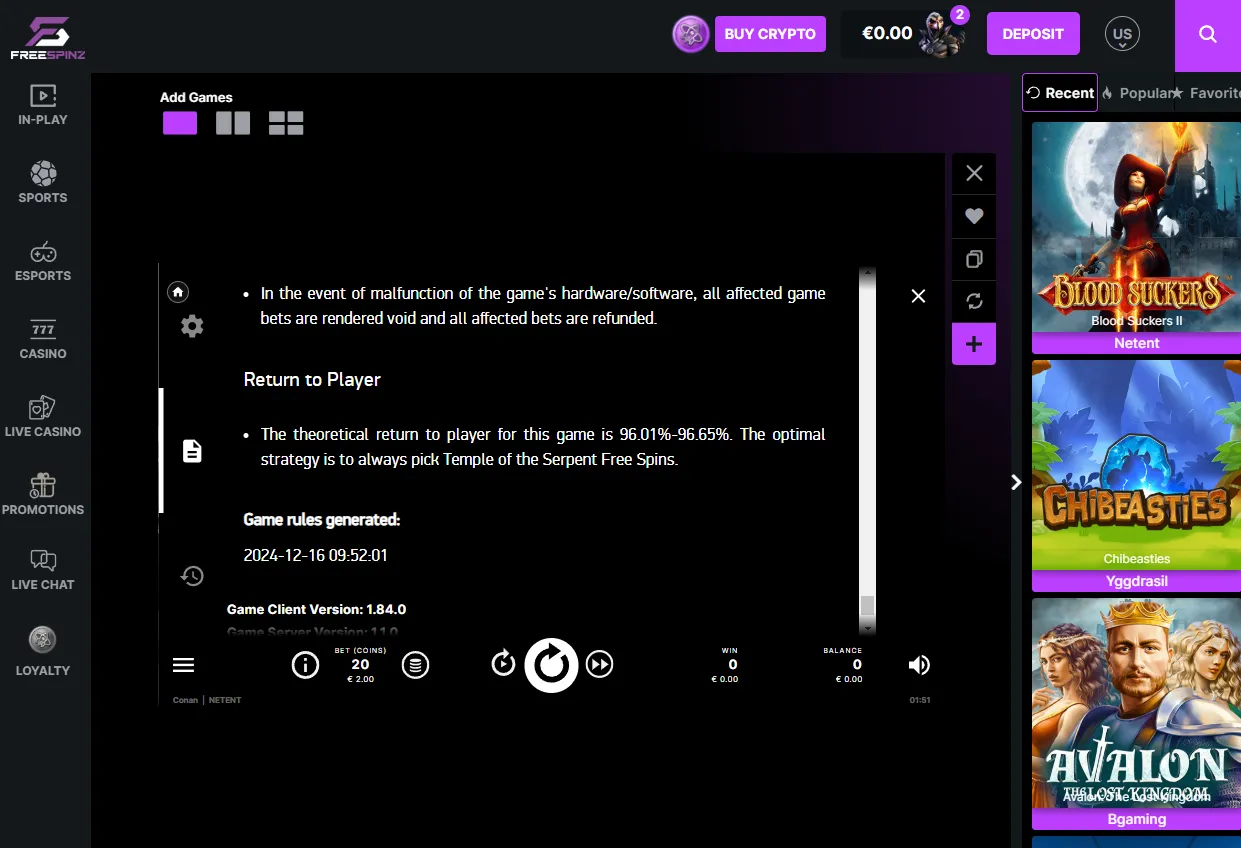Close the game rules panel
The image size is (1241, 848).
[918, 296]
